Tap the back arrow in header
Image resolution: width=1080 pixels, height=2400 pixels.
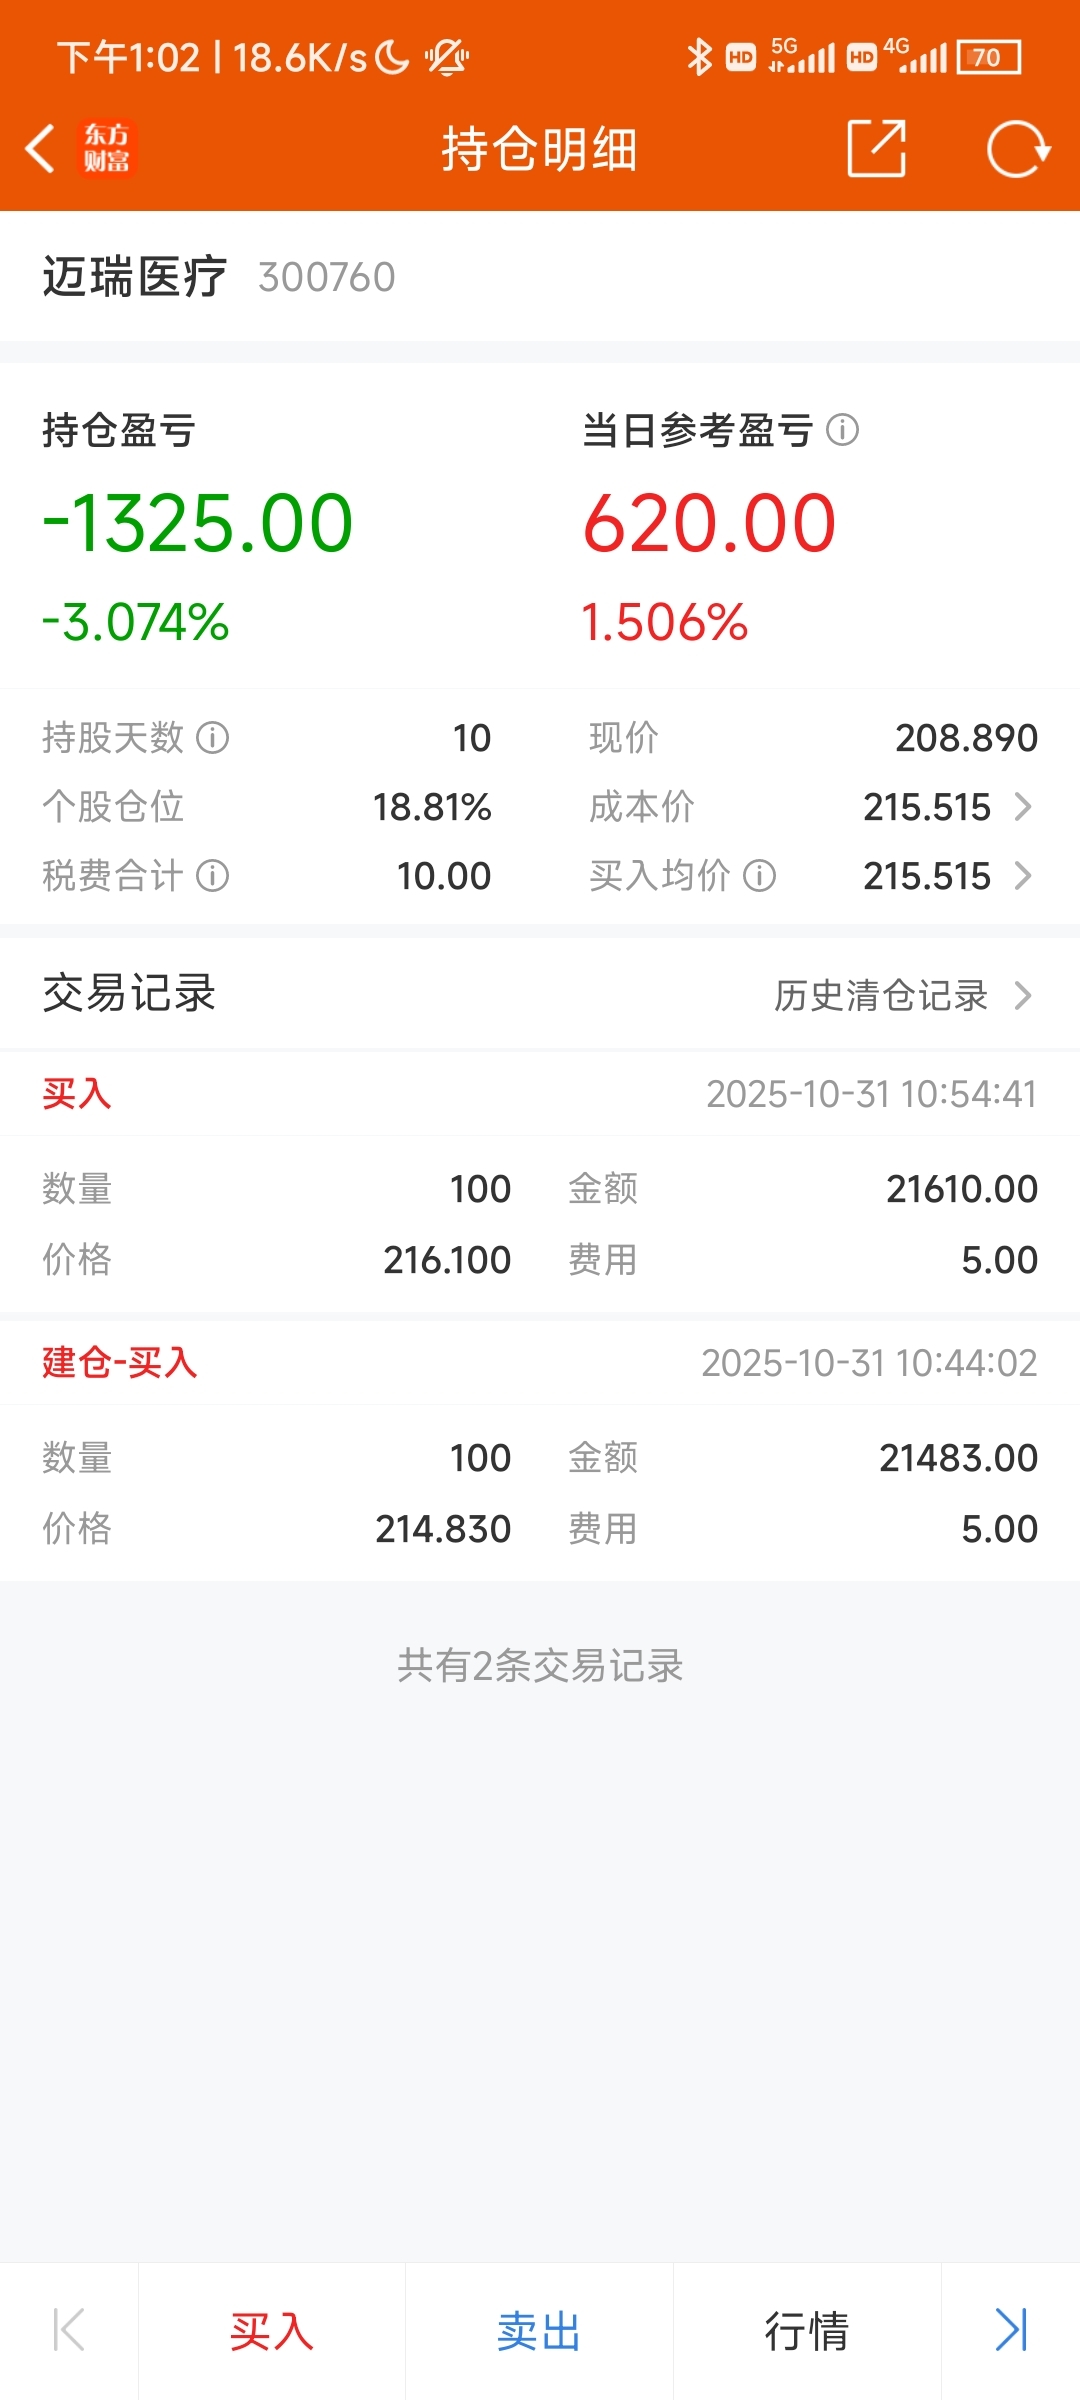tap(40, 150)
